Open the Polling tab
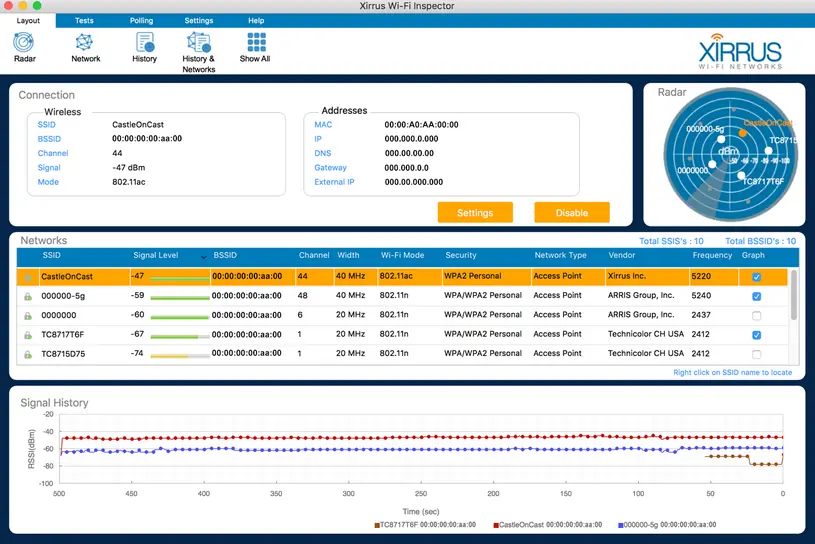Viewport: 815px width, 544px height. pyautogui.click(x=141, y=21)
